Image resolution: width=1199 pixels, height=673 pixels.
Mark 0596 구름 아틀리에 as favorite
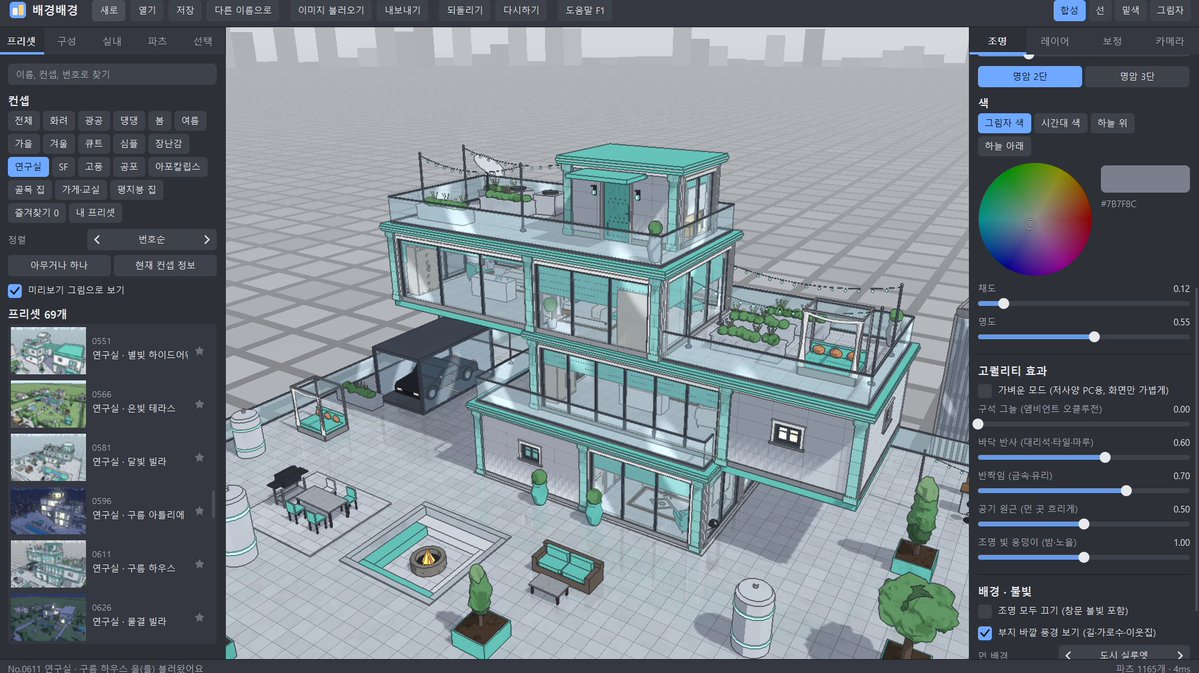coord(200,511)
